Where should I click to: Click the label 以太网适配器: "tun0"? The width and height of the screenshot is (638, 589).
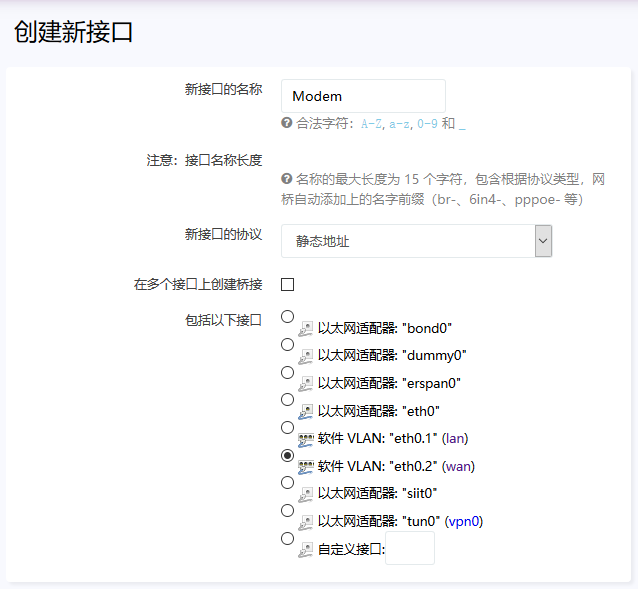[x=378, y=521]
